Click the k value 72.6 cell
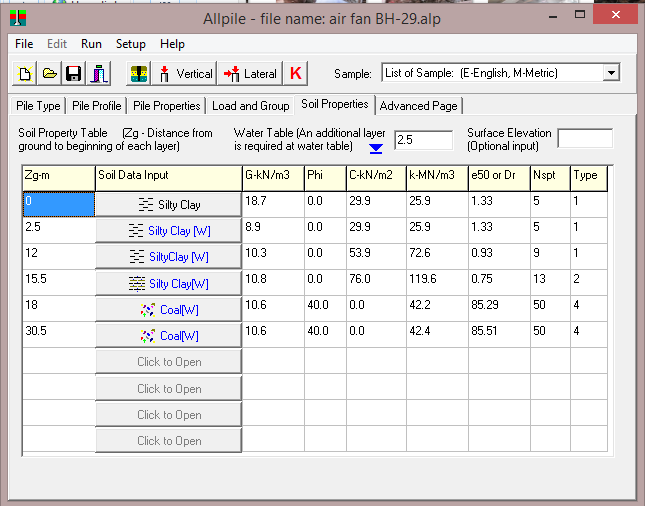 [x=437, y=257]
